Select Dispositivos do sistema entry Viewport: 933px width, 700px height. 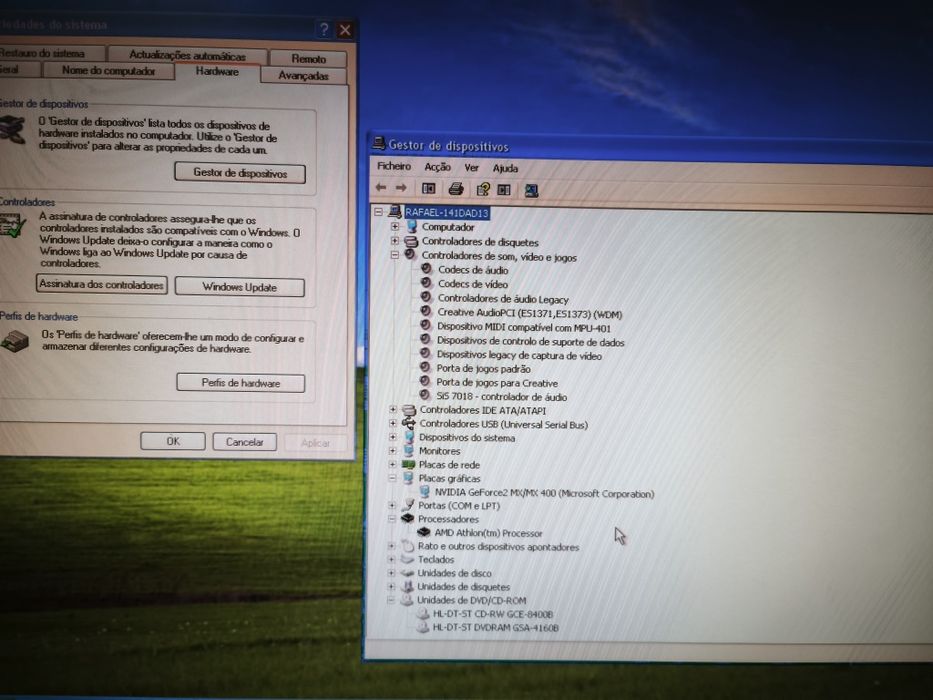pyautogui.click(x=466, y=438)
